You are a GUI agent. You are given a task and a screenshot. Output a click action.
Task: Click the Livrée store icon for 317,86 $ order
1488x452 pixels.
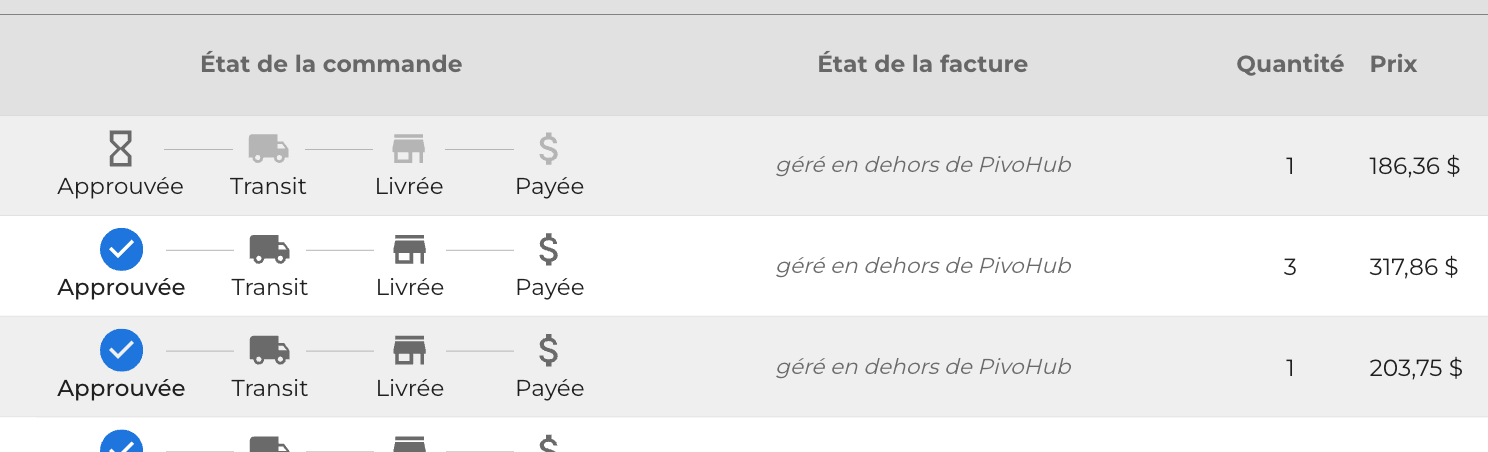tap(409, 250)
